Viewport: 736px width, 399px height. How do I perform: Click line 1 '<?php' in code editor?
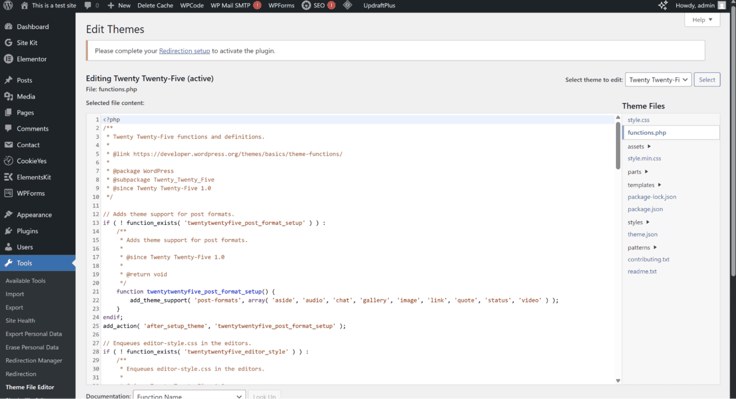click(x=112, y=120)
